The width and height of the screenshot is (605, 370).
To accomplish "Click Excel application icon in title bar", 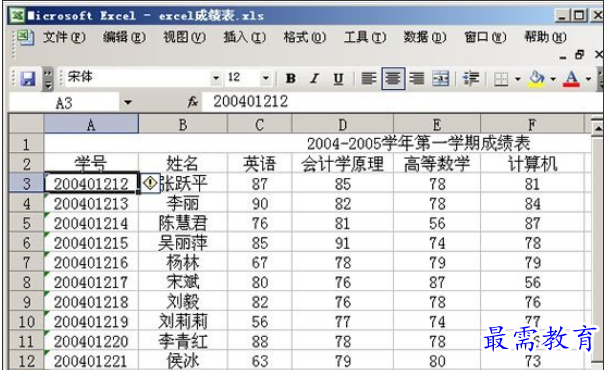I will click(x=18, y=16).
